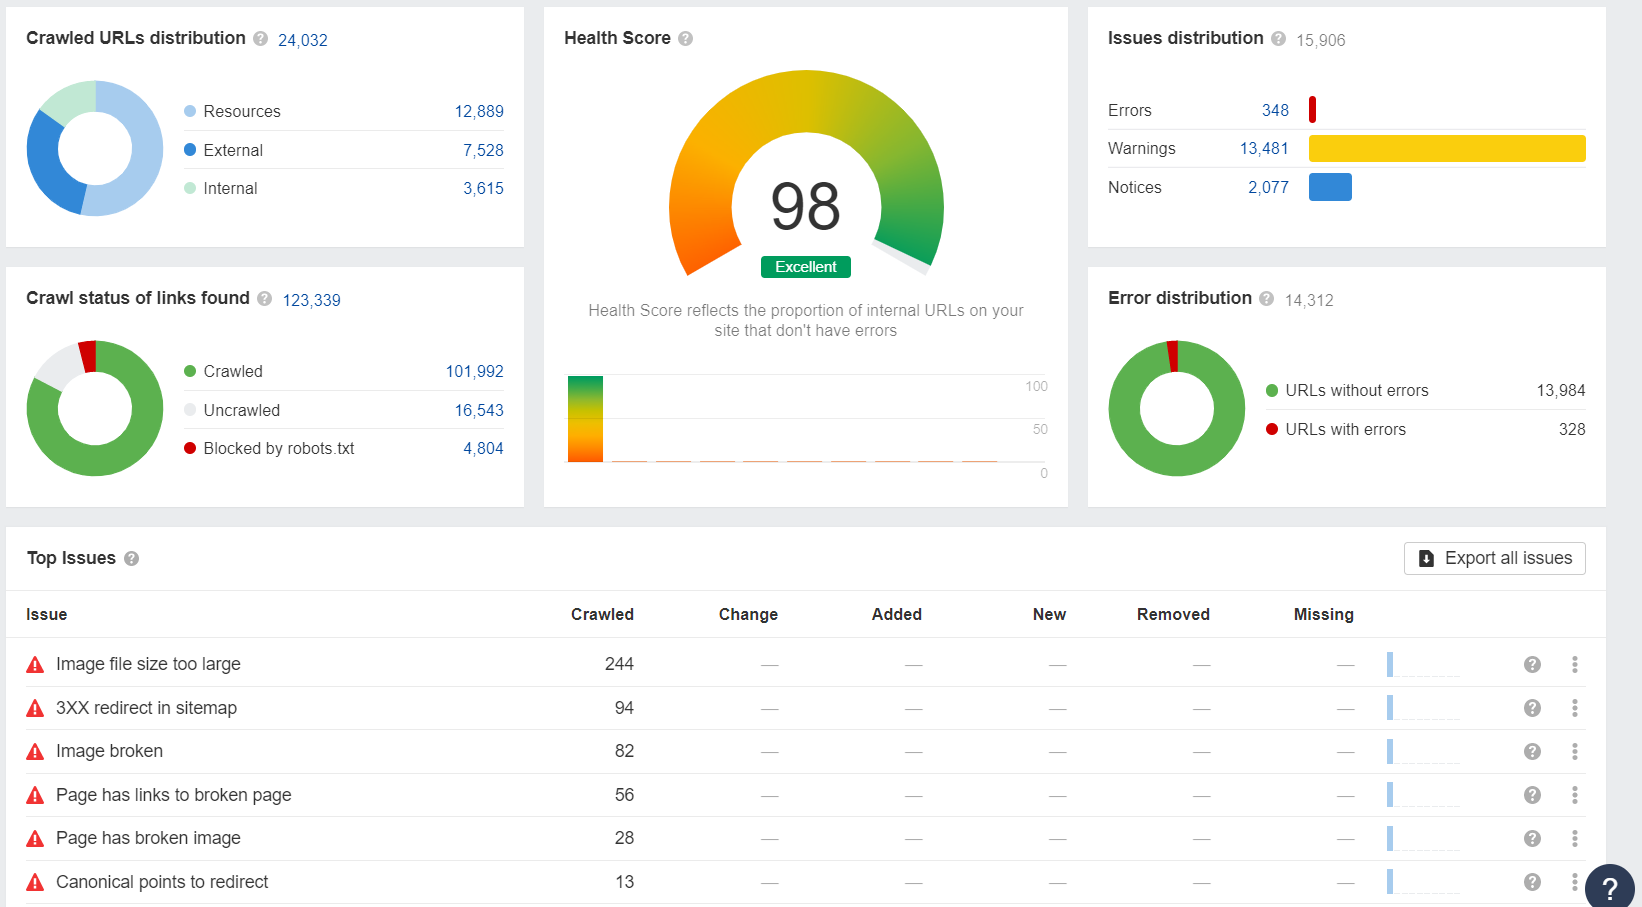Viewport: 1642px width, 907px height.
Task: Click error triangle icon for Image file size too large
Action: coord(35,665)
